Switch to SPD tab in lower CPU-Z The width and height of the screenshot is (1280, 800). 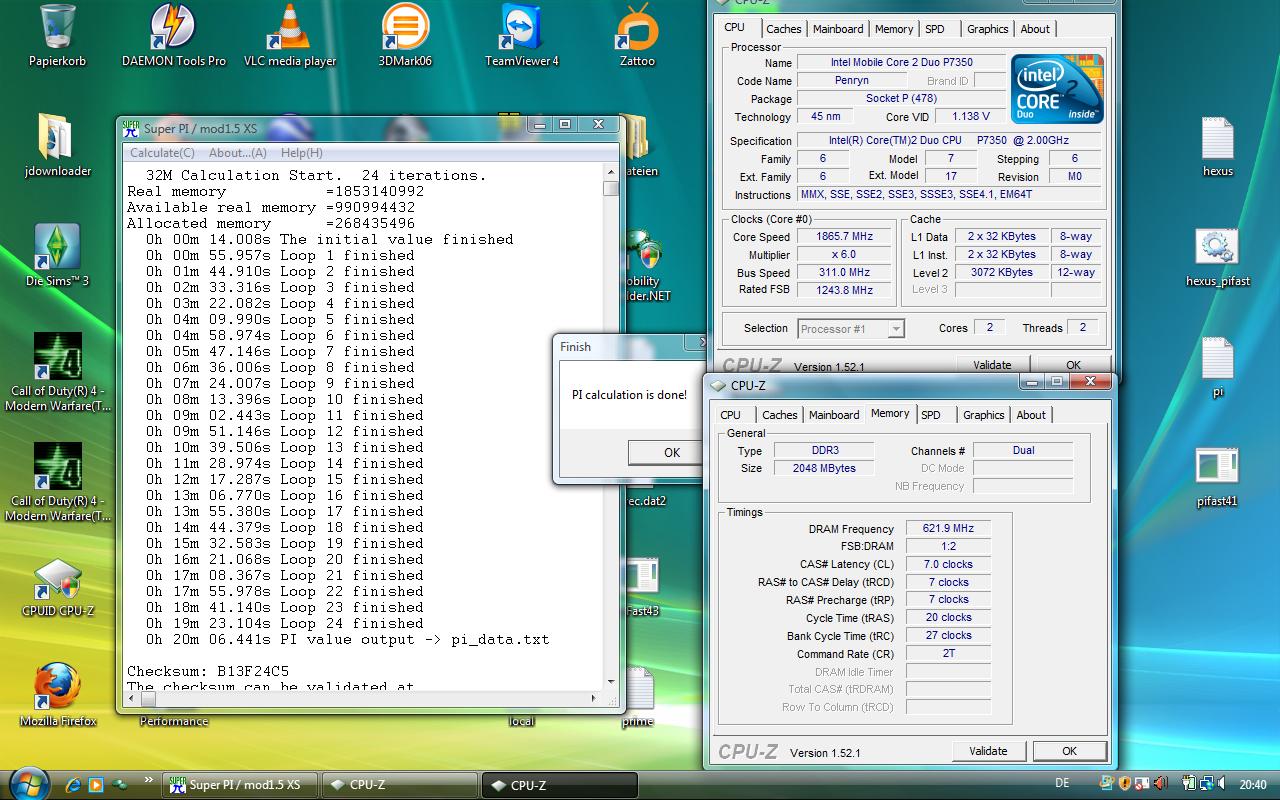(x=931, y=415)
